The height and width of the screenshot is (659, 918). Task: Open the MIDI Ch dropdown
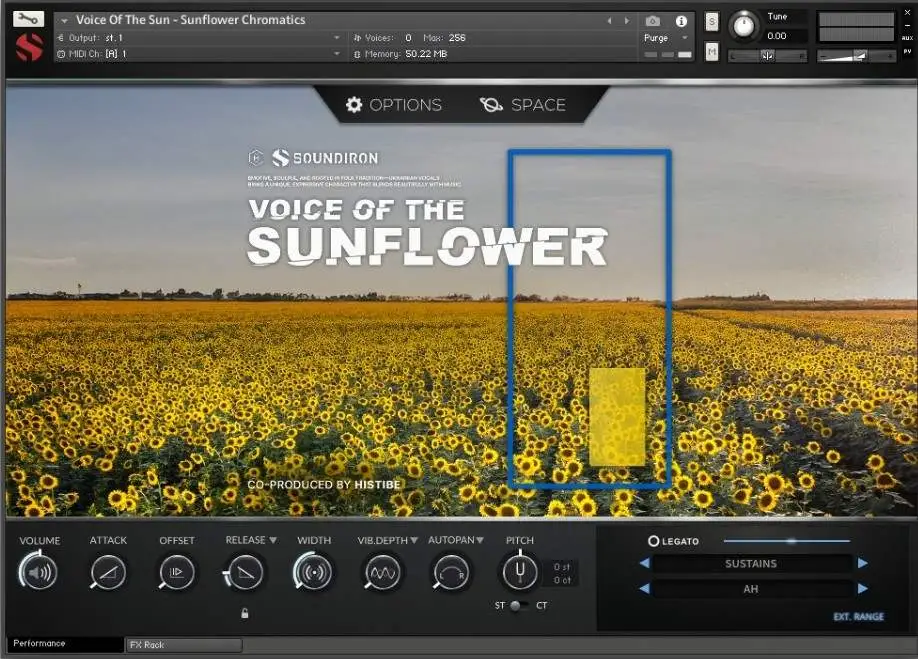pyautogui.click(x=199, y=53)
